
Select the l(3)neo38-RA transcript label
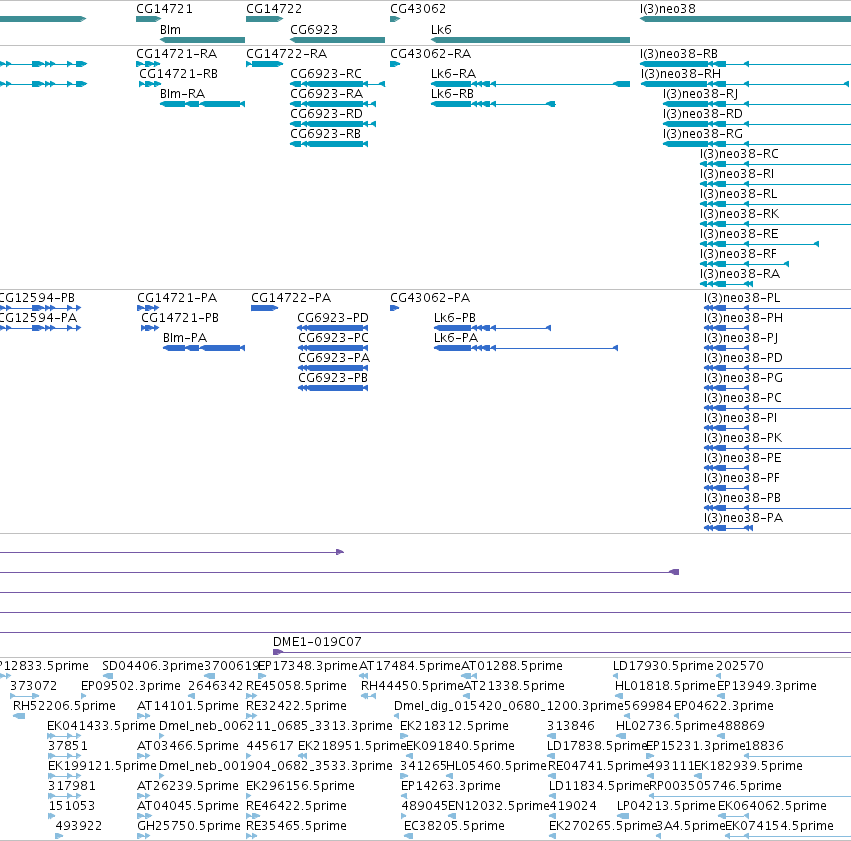(740, 274)
